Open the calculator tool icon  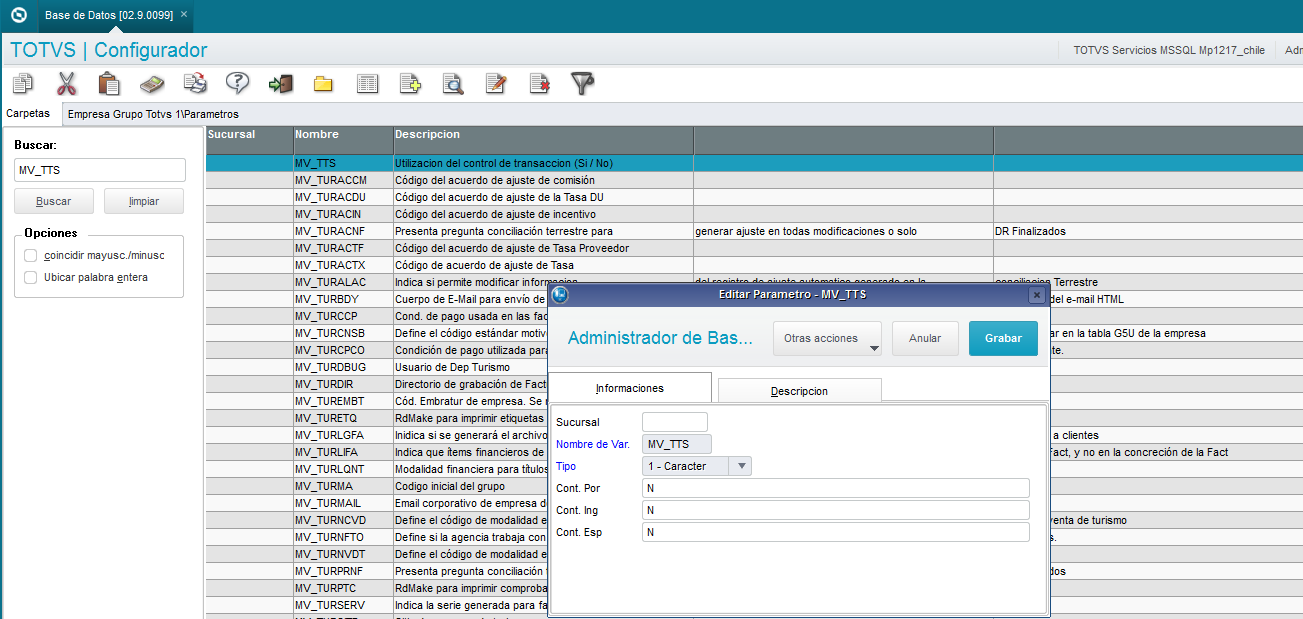[x=152, y=84]
